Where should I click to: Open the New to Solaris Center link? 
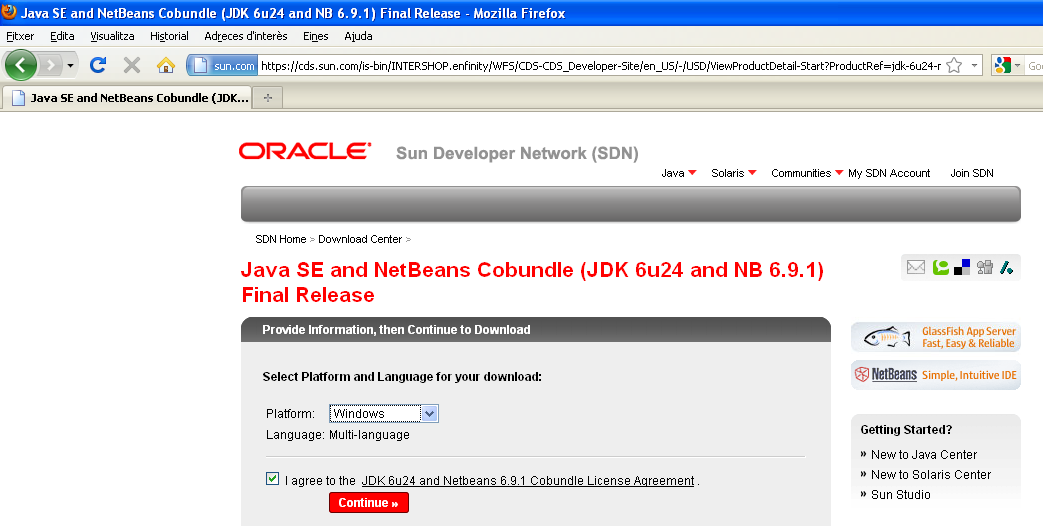[931, 475]
